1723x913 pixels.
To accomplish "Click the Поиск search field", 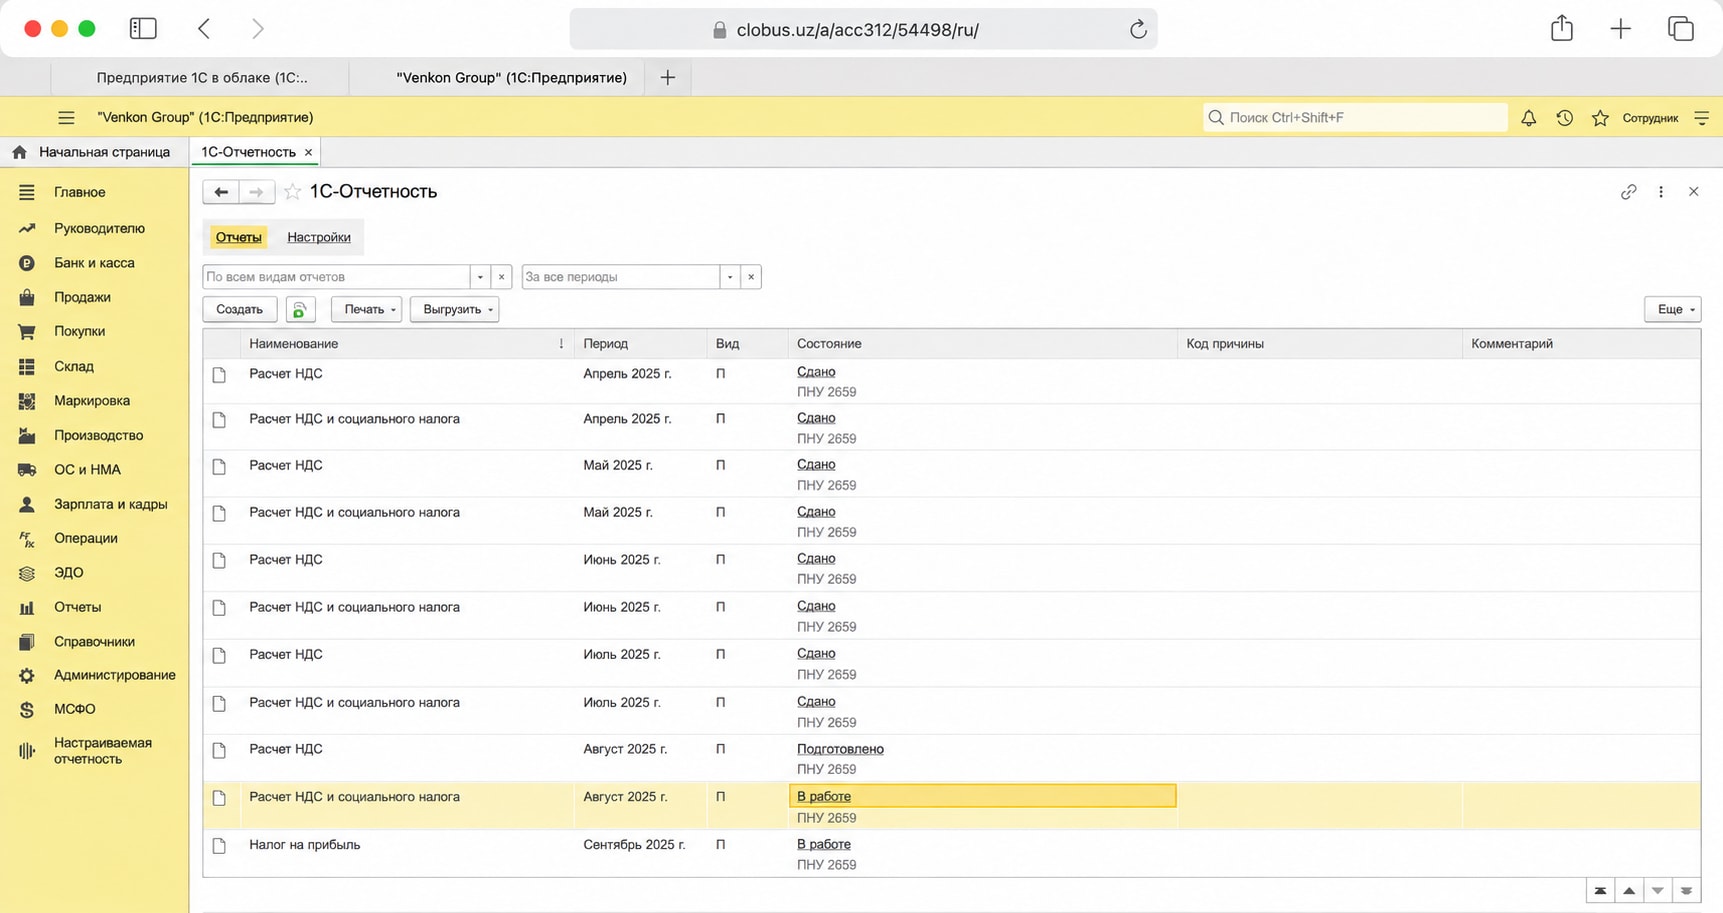I will (x=1355, y=118).
